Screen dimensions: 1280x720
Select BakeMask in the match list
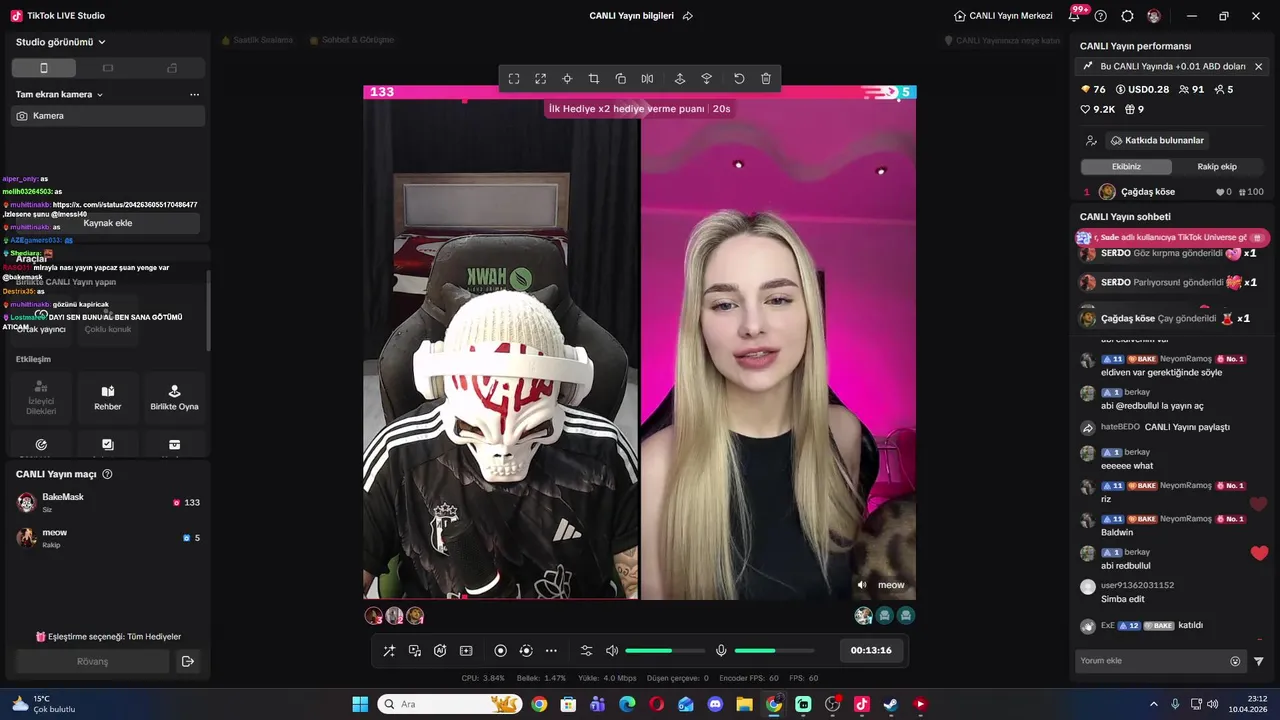click(108, 502)
